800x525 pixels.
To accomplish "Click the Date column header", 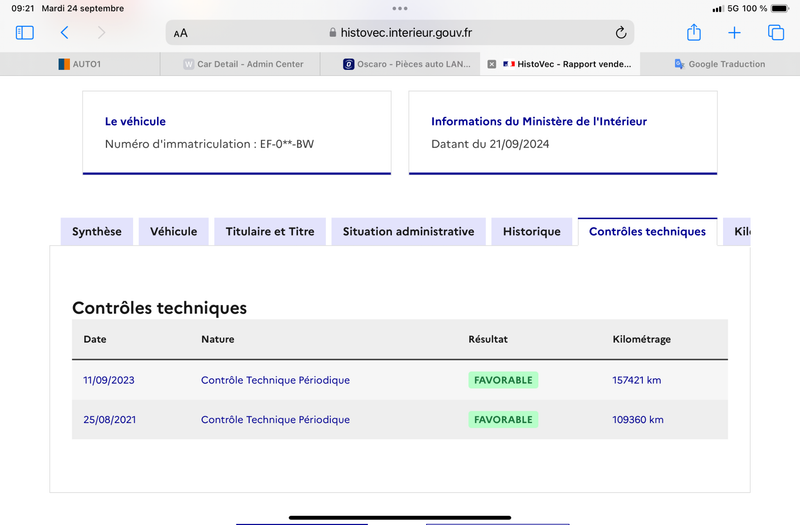I will (95, 339).
